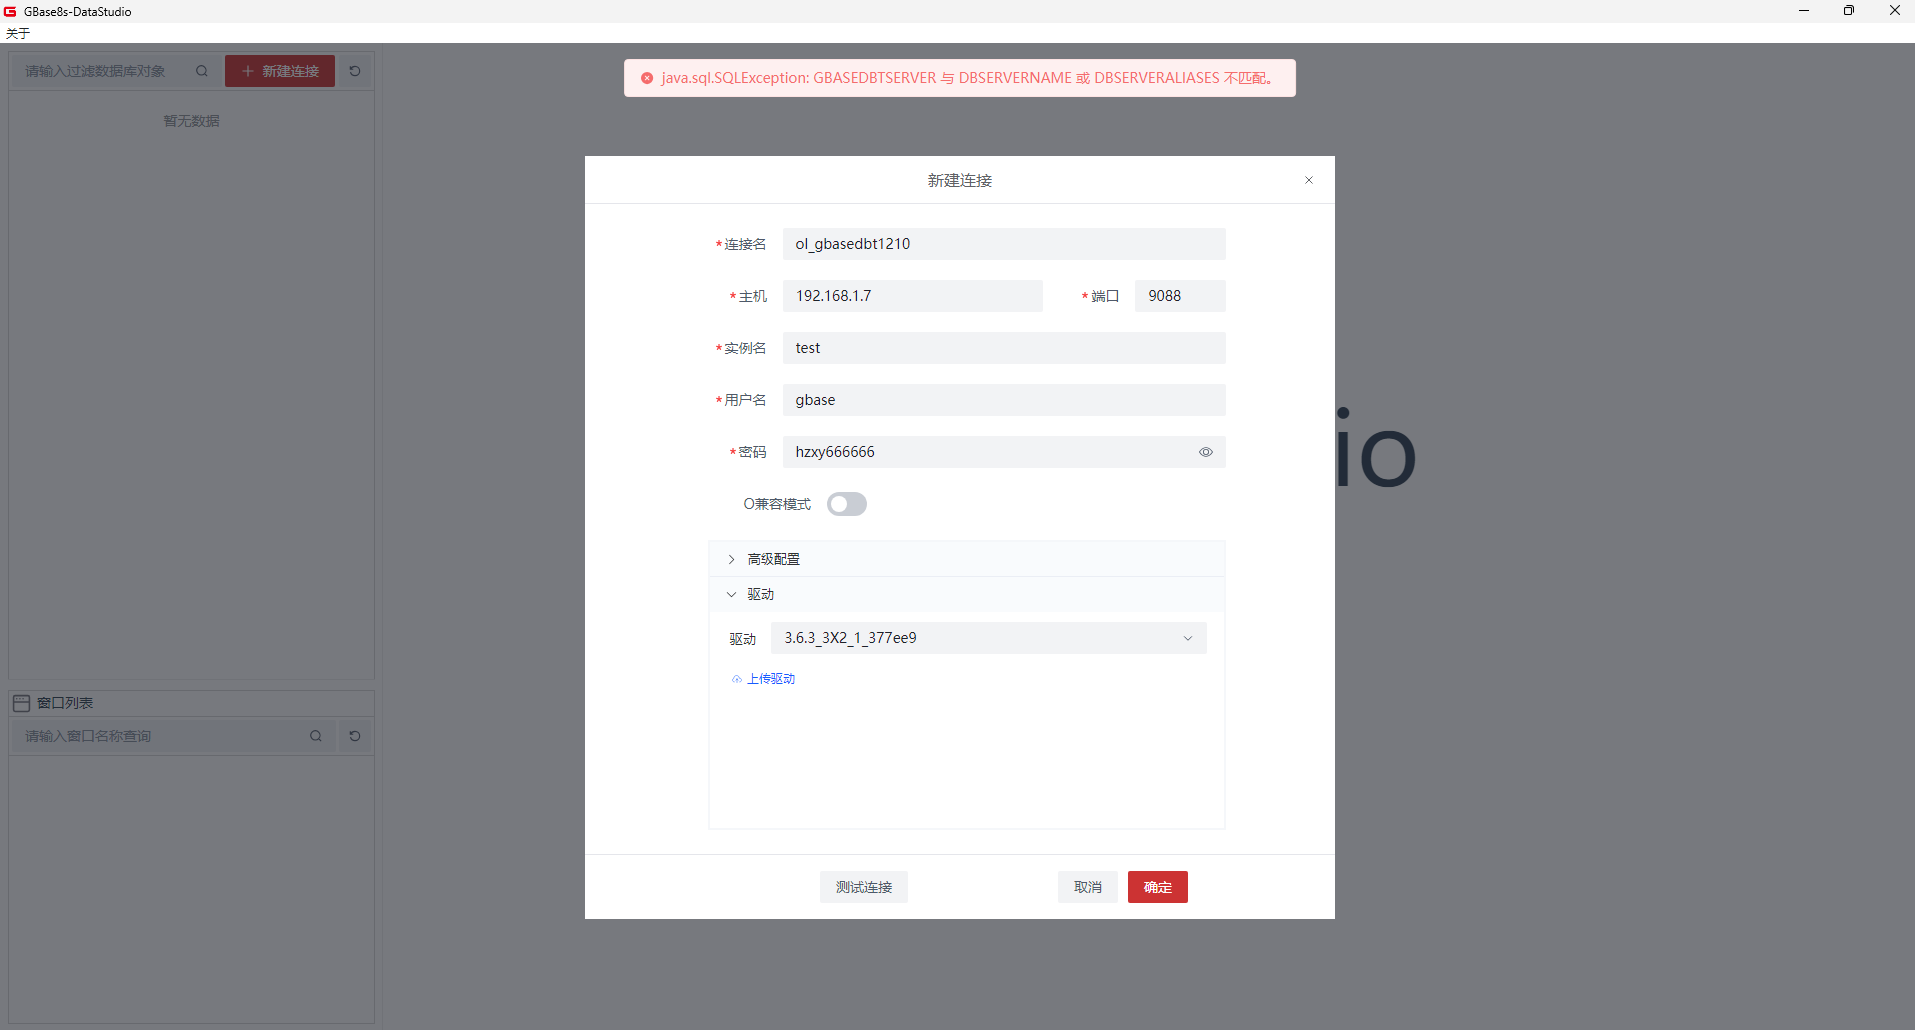Click the 窗口列表 panel icon
Image resolution: width=1915 pixels, height=1030 pixels.
[x=21, y=703]
